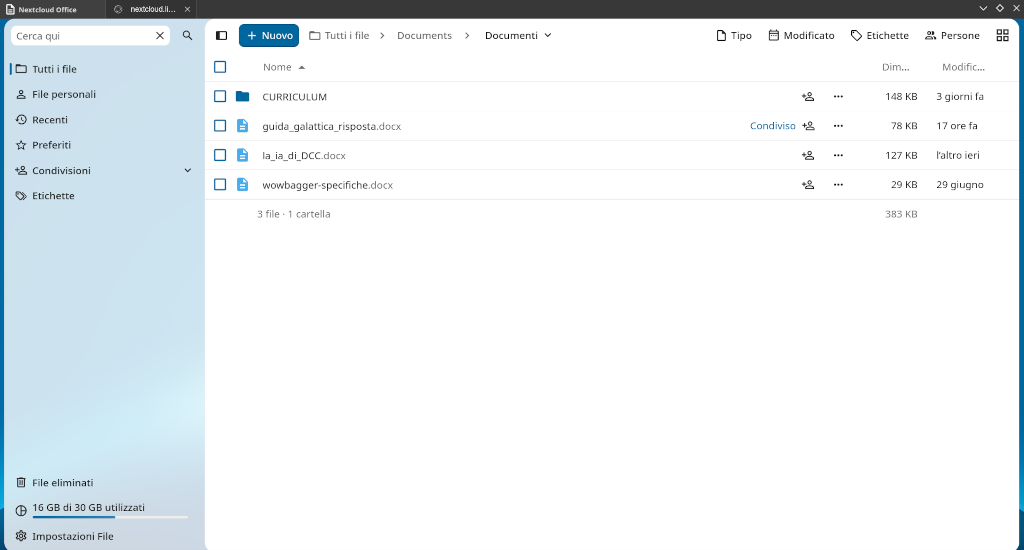1024x550 pixels.
Task: Click the 127 KB size value
Action: [901, 155]
